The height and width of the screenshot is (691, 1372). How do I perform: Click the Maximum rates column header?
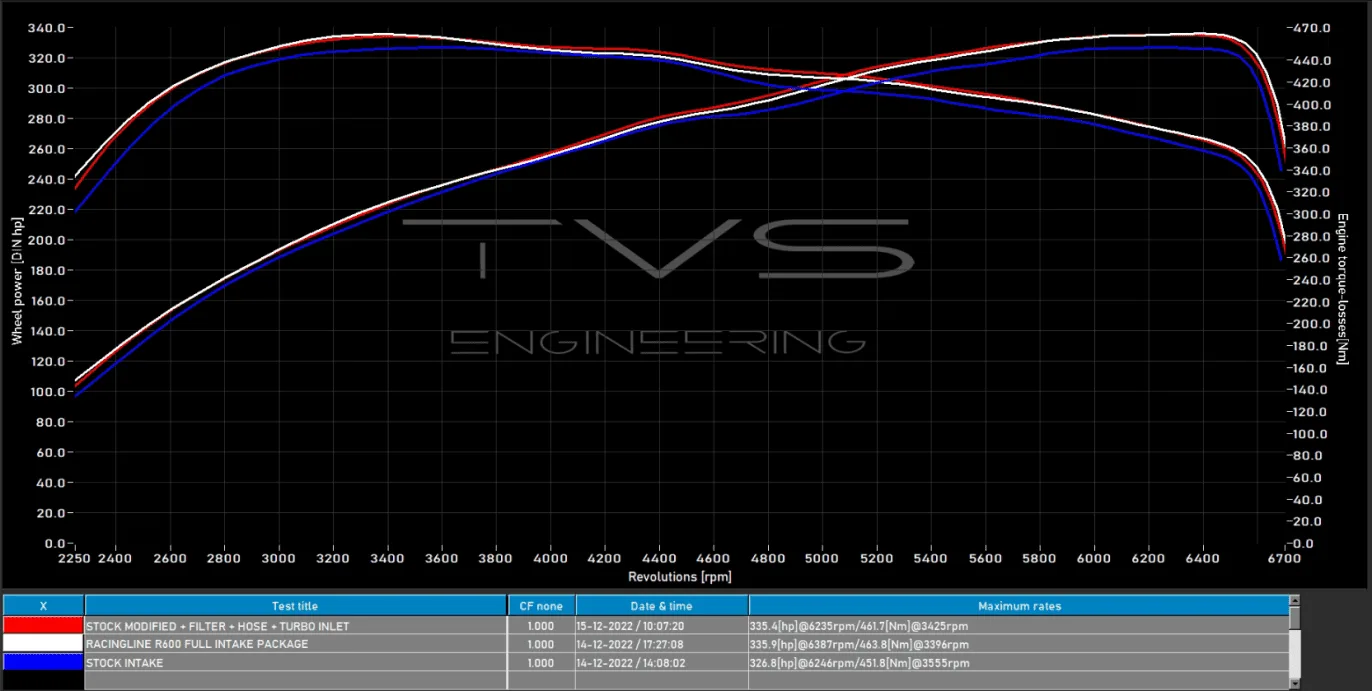(x=1019, y=606)
